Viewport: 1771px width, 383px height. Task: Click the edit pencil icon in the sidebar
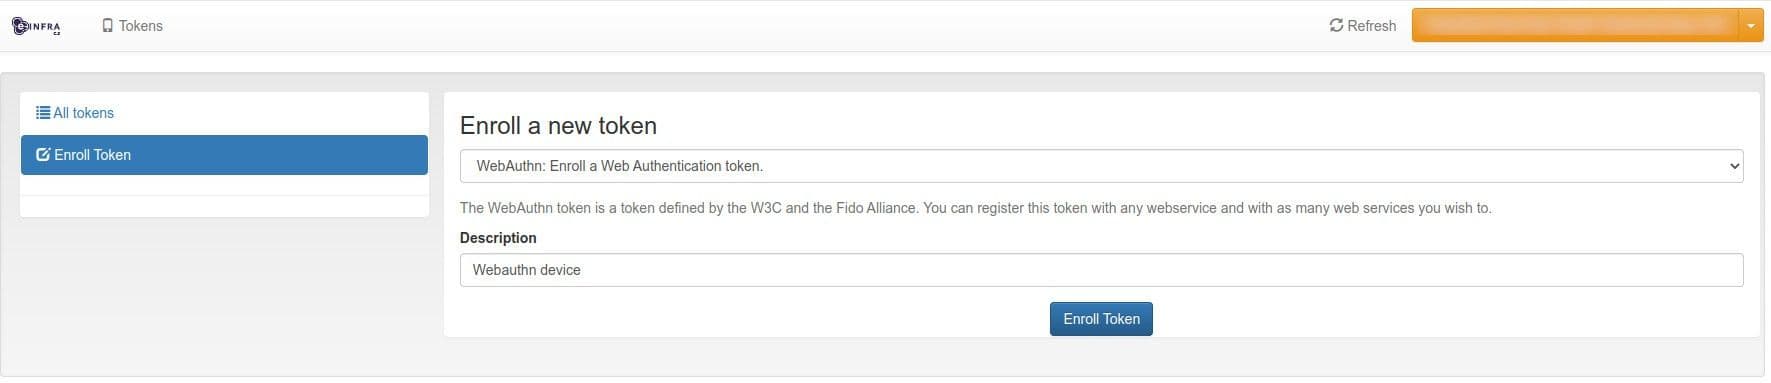[x=43, y=155]
